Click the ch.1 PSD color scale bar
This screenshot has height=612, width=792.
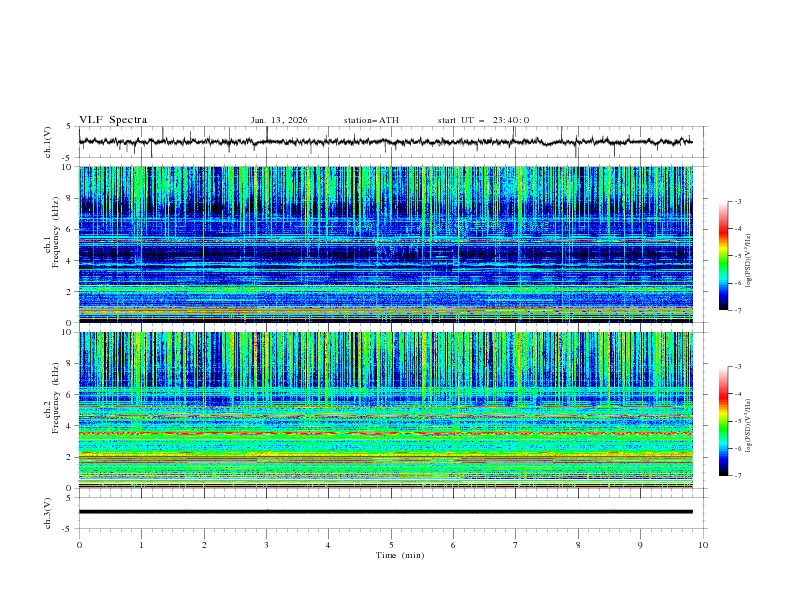tap(723, 255)
